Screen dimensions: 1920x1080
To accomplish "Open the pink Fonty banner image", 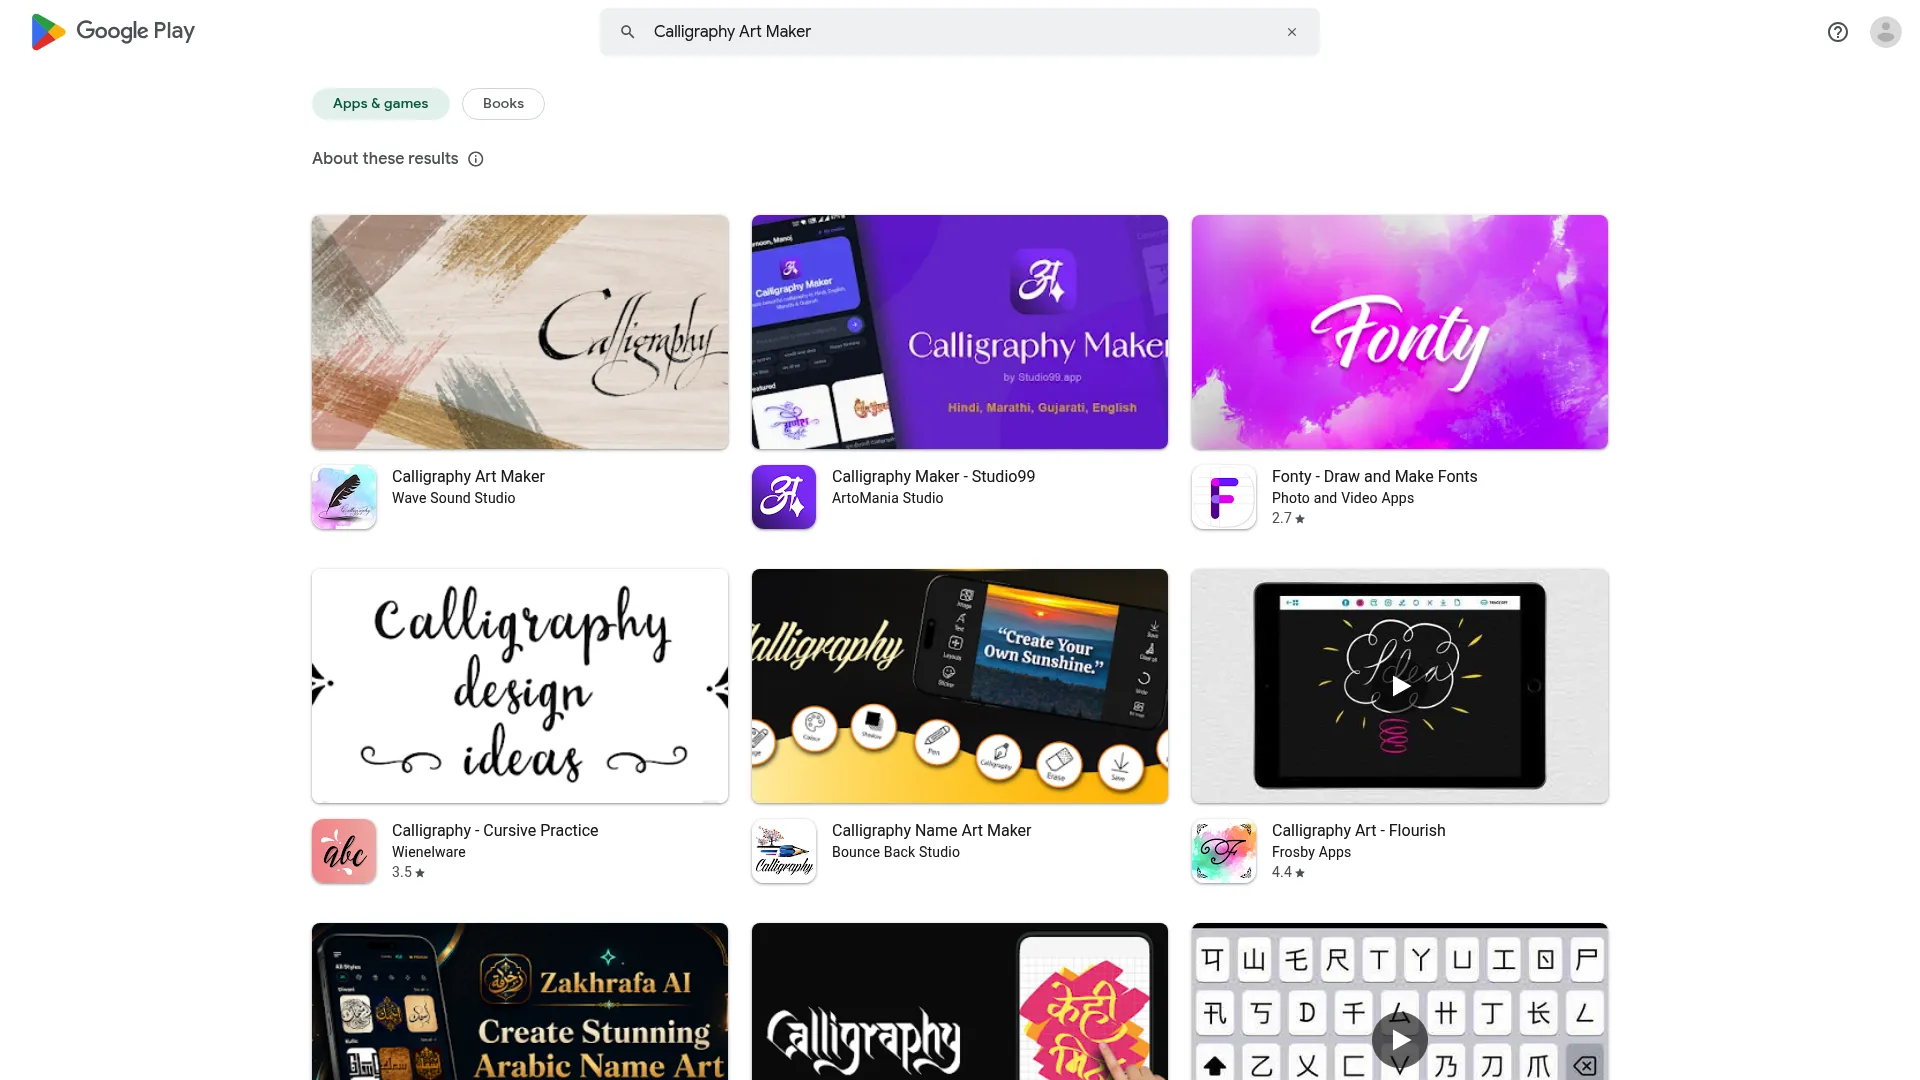I will (1400, 332).
